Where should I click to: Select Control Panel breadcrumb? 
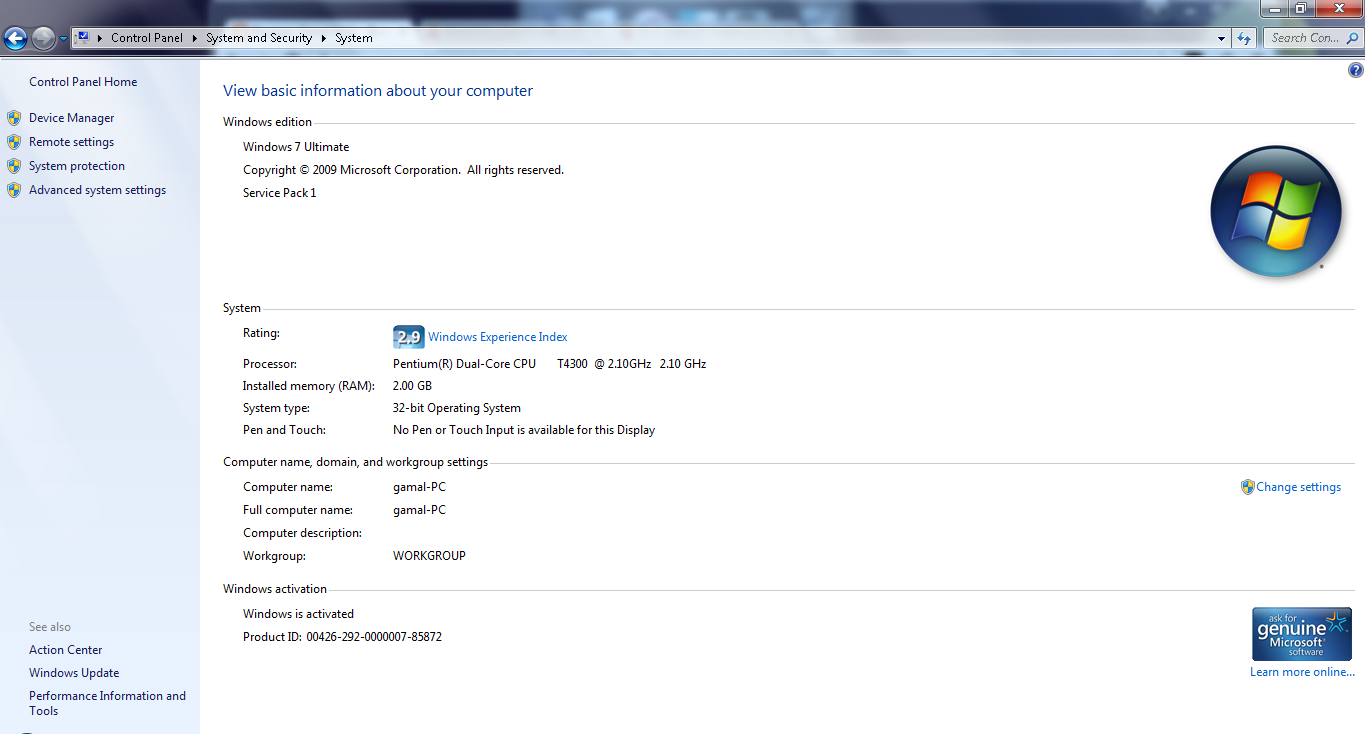[x=147, y=38]
